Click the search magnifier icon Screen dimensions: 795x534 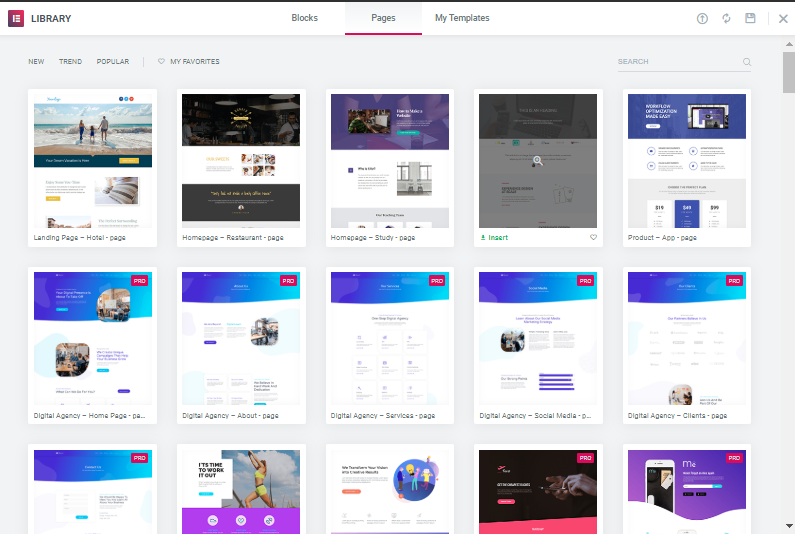pos(747,62)
